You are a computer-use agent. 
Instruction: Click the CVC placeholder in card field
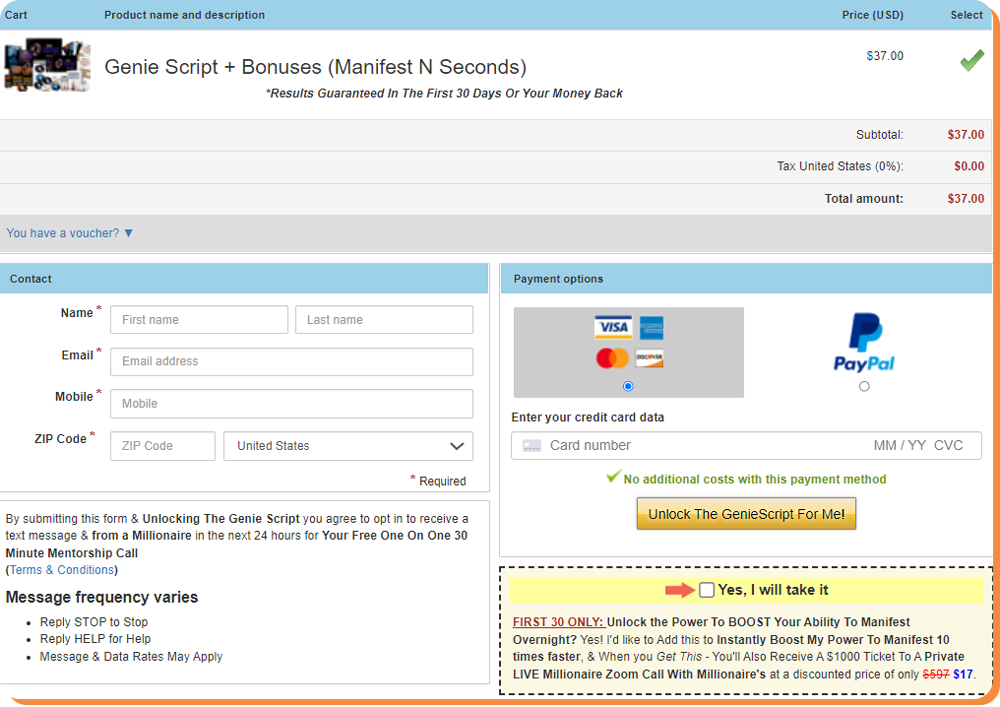[x=948, y=446]
